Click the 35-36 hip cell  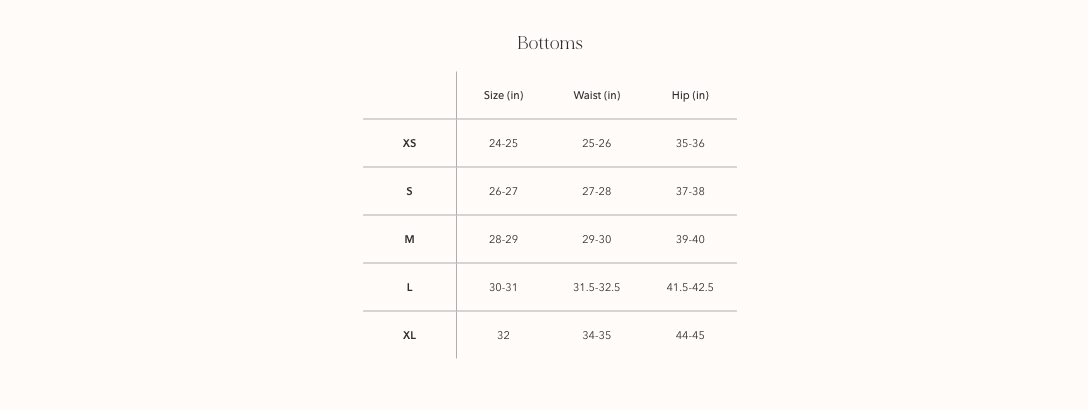[690, 143]
